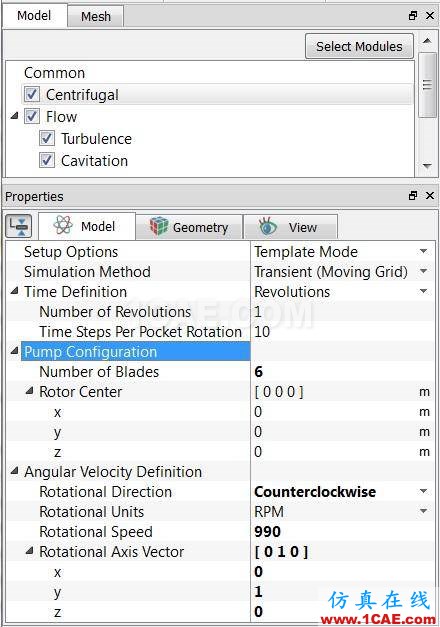Disable the Cavitation checkbox
This screenshot has width=440, height=627.
[47, 160]
